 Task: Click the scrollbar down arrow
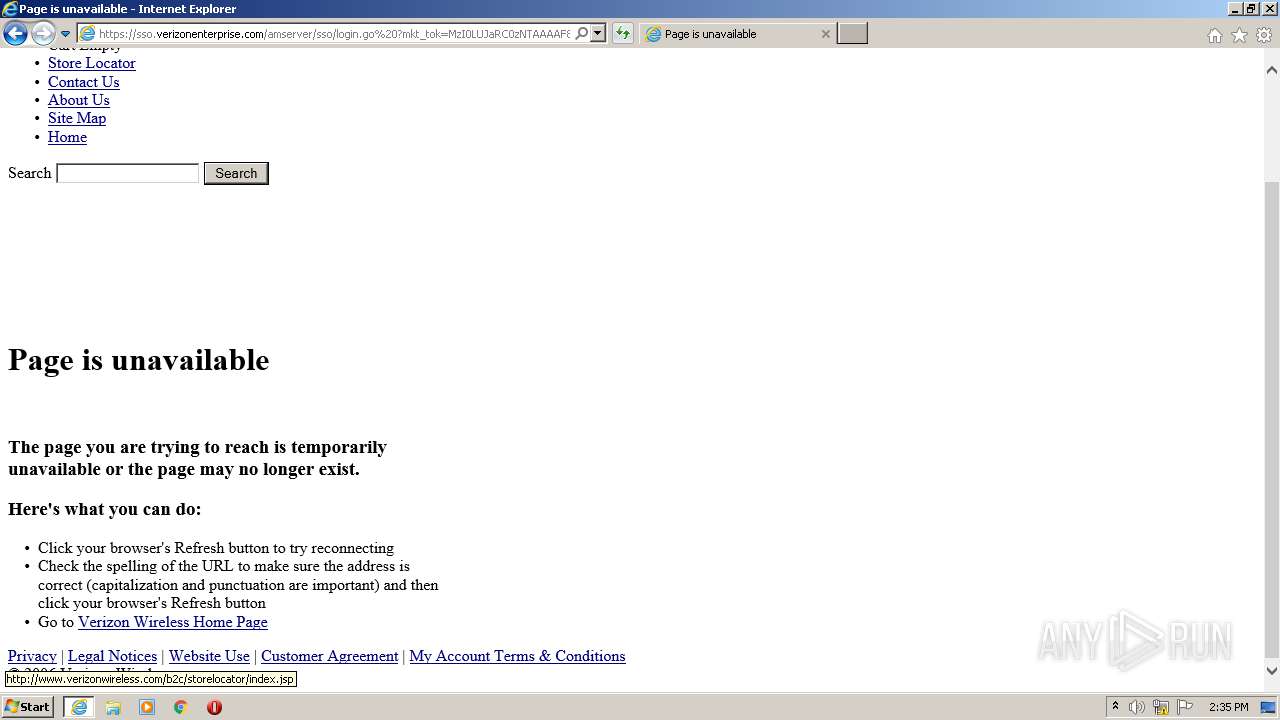[1272, 671]
